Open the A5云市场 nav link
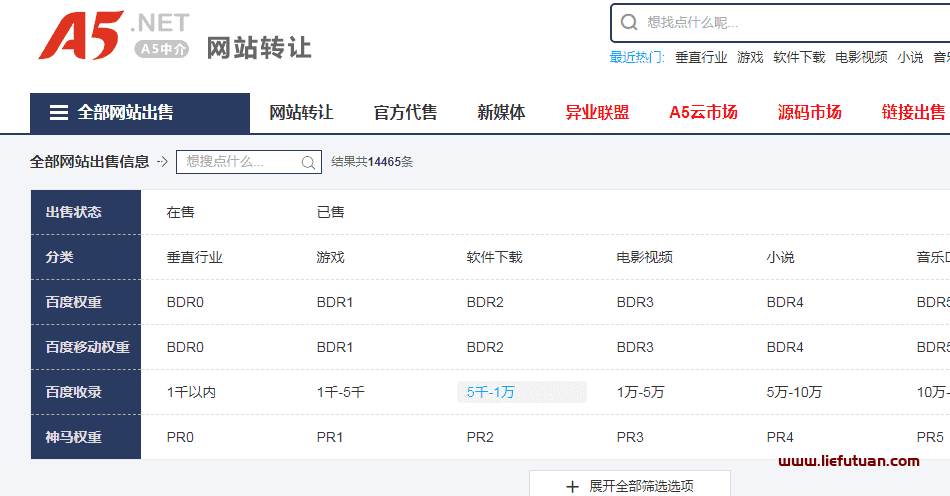This screenshot has width=950, height=496. click(x=703, y=113)
